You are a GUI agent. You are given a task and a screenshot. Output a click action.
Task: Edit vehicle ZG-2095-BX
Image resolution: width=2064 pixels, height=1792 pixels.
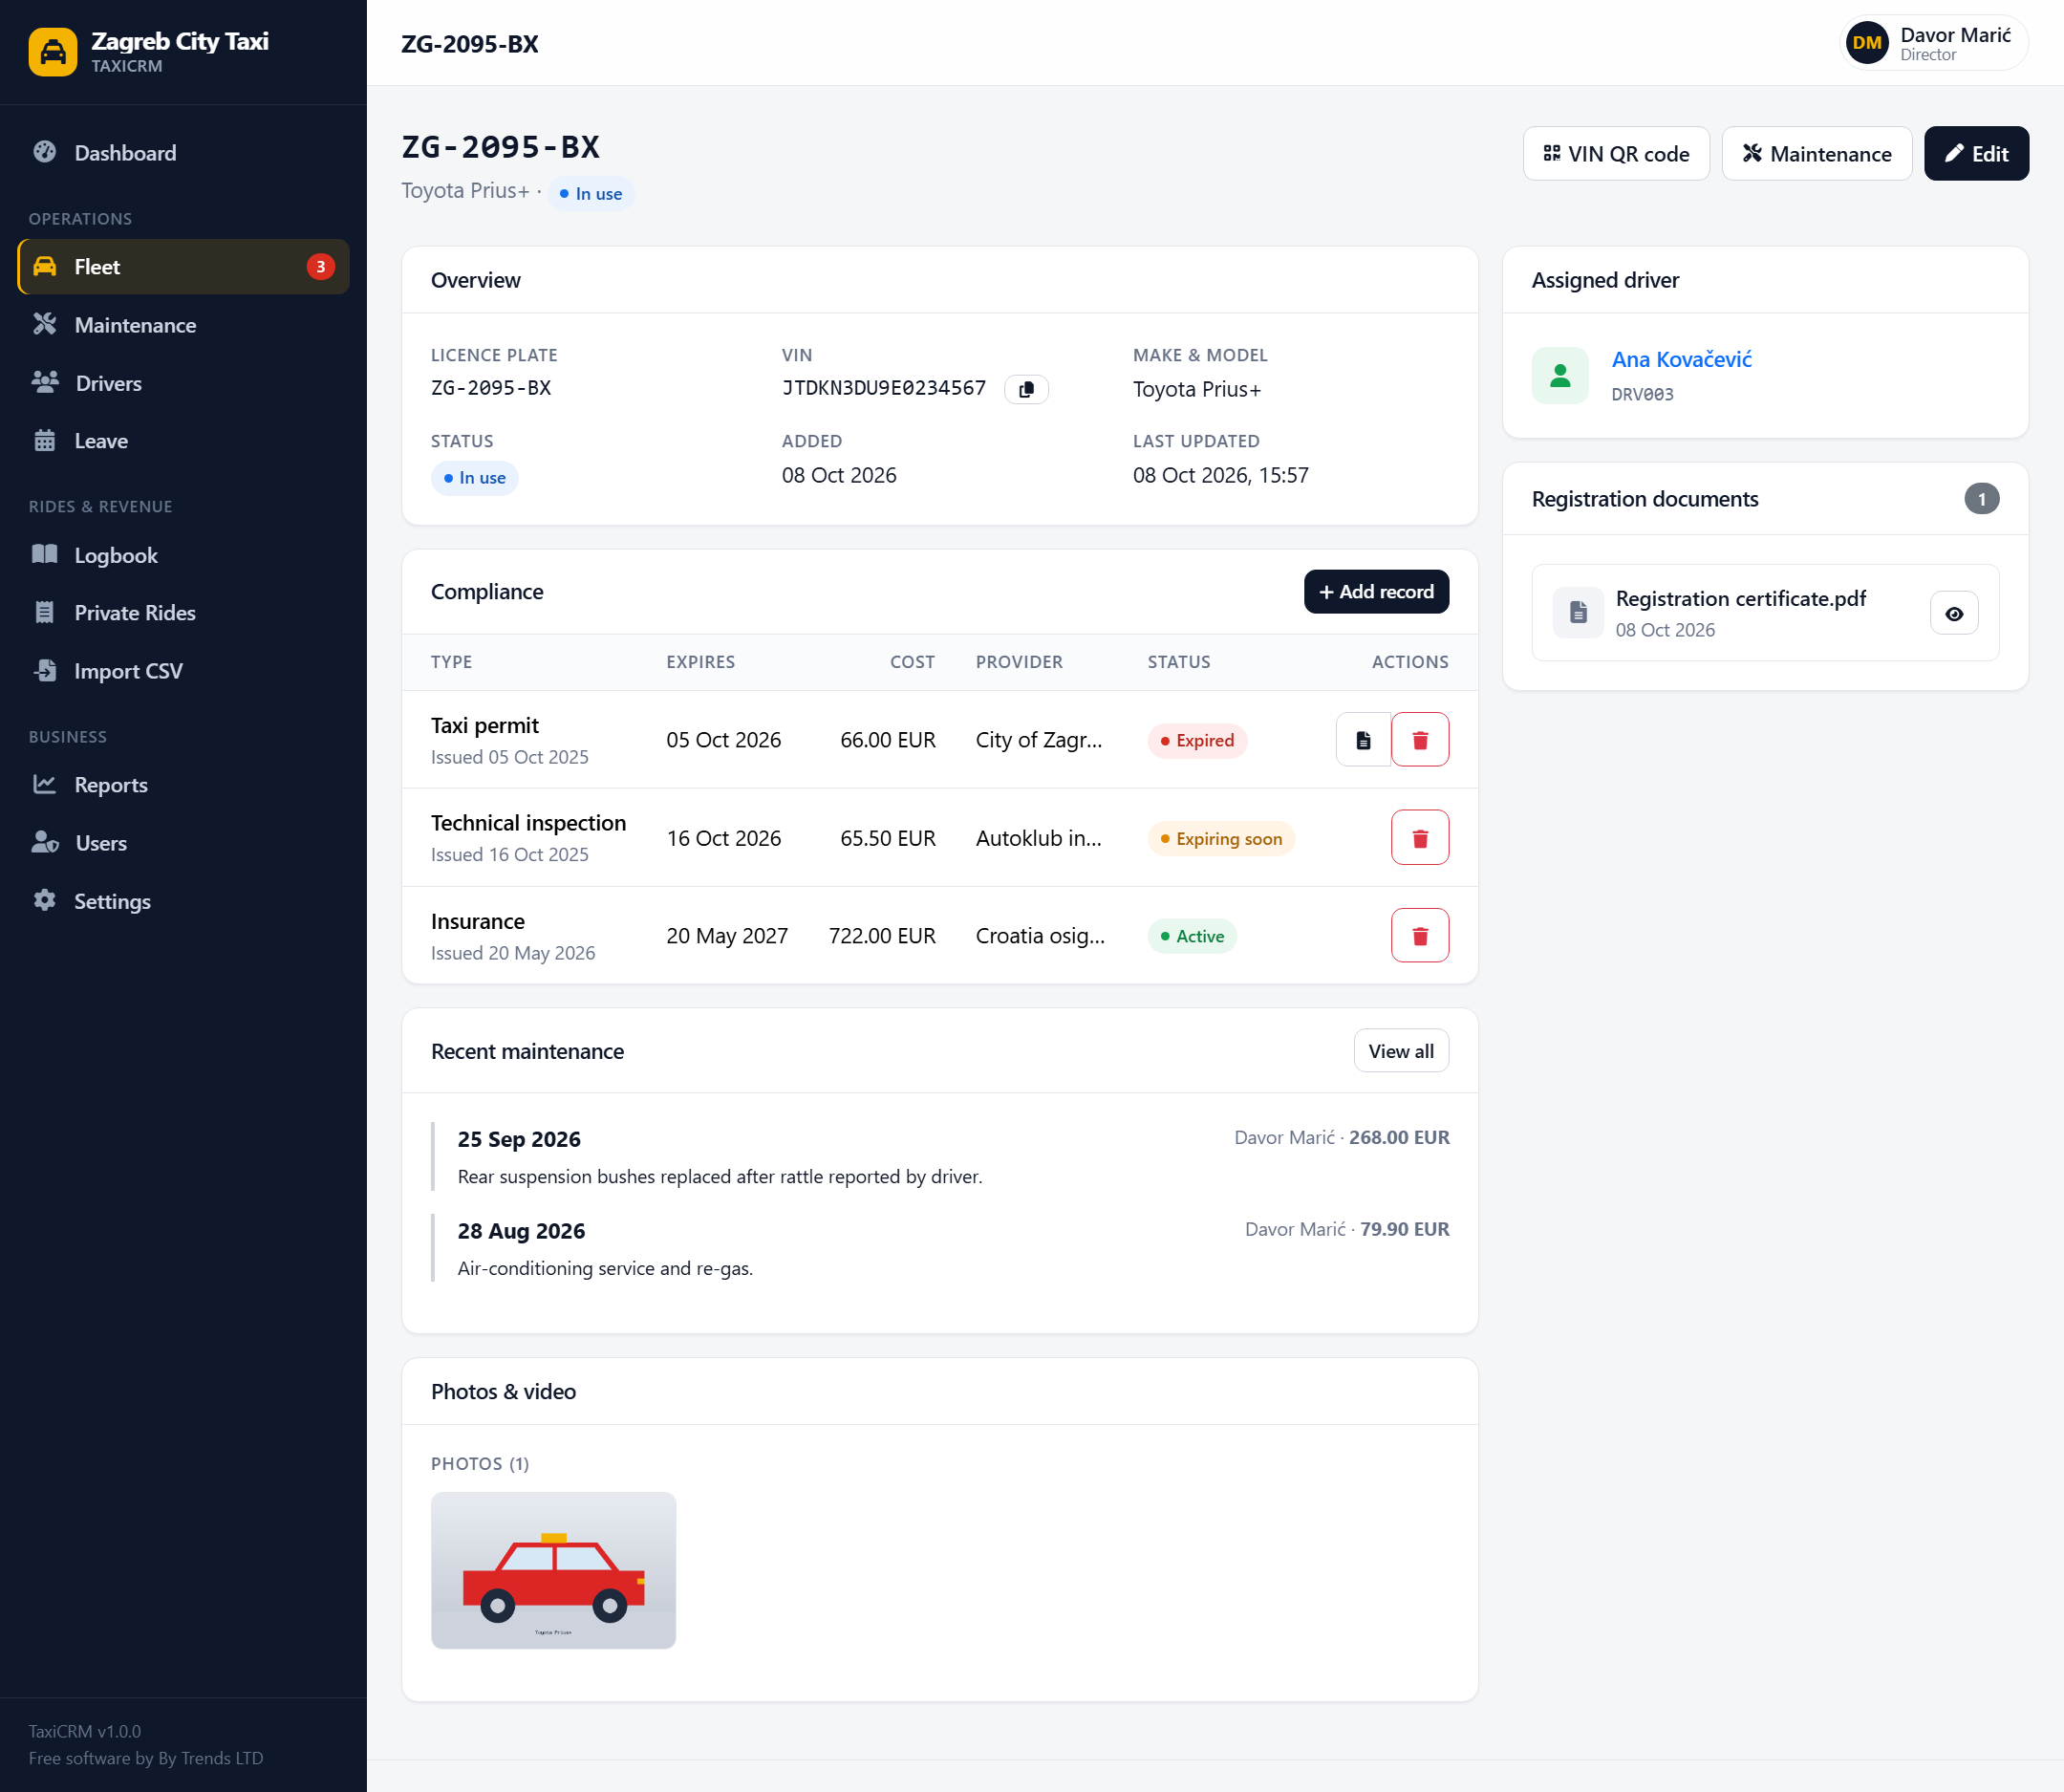coord(1976,154)
